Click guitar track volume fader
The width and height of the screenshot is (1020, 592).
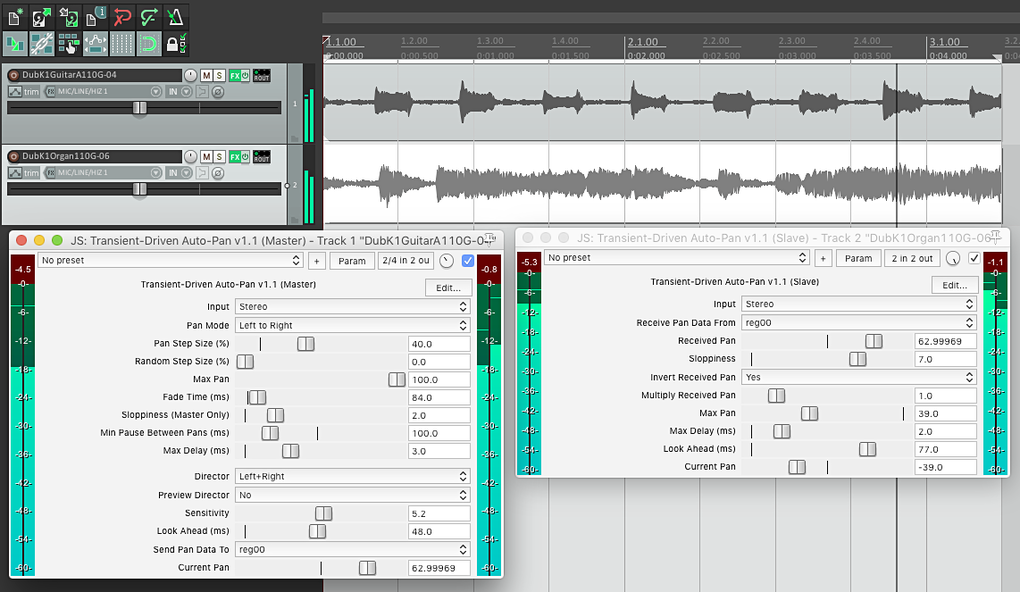tap(140, 108)
